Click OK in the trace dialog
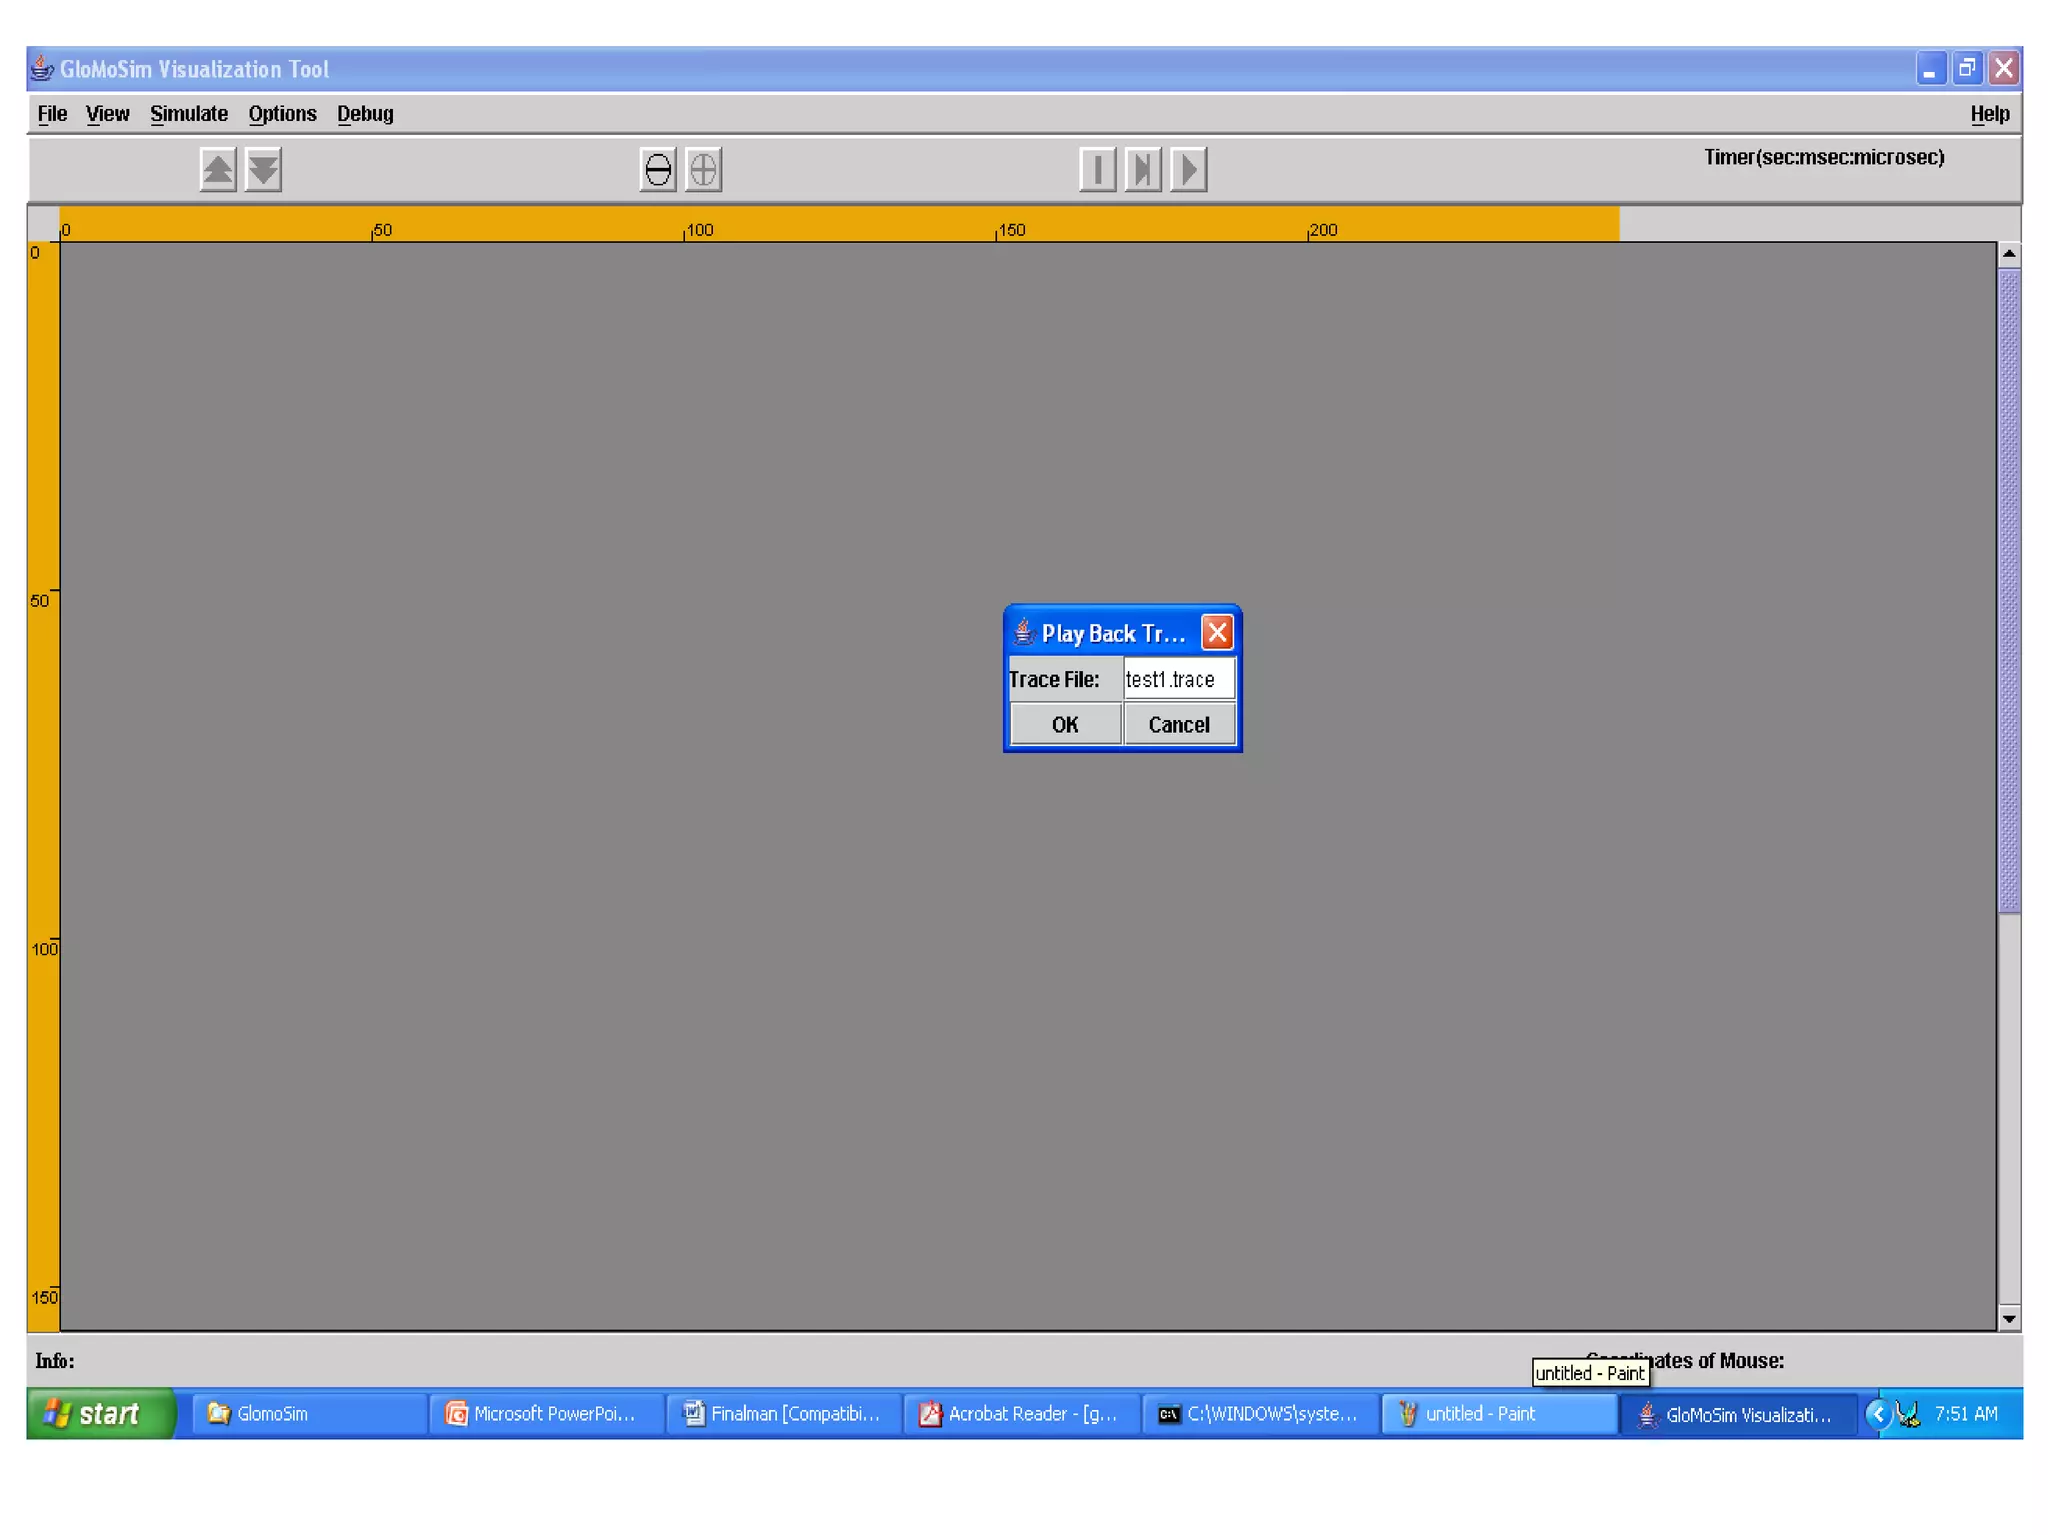The width and height of the screenshot is (2048, 1535). (x=1065, y=724)
